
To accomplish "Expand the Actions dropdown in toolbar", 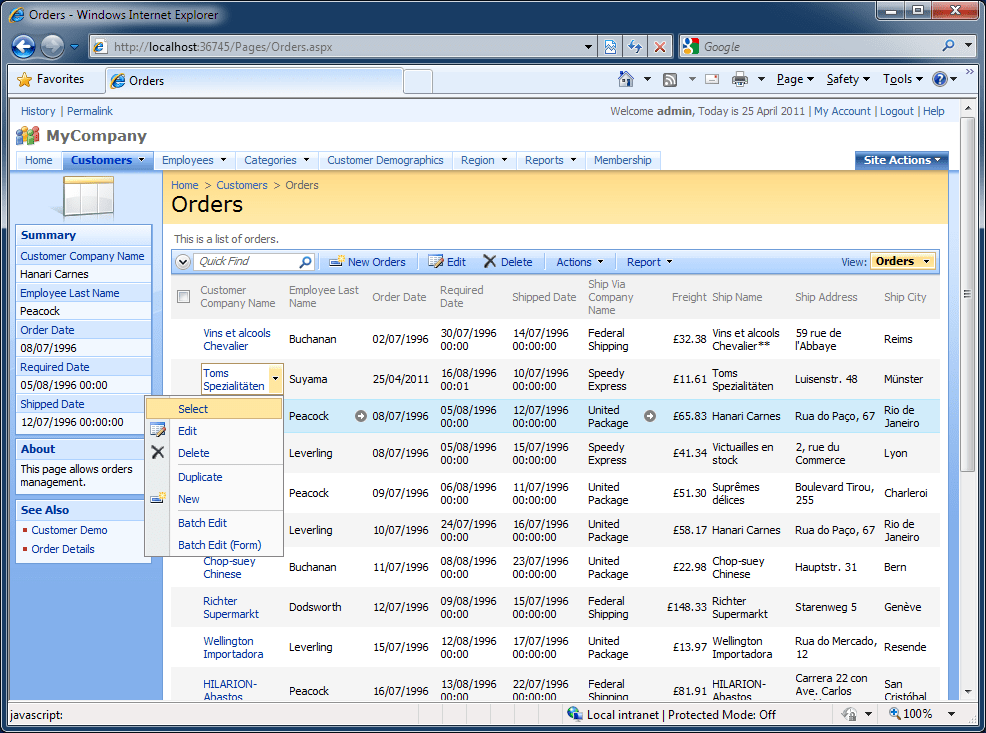I will (x=579, y=262).
